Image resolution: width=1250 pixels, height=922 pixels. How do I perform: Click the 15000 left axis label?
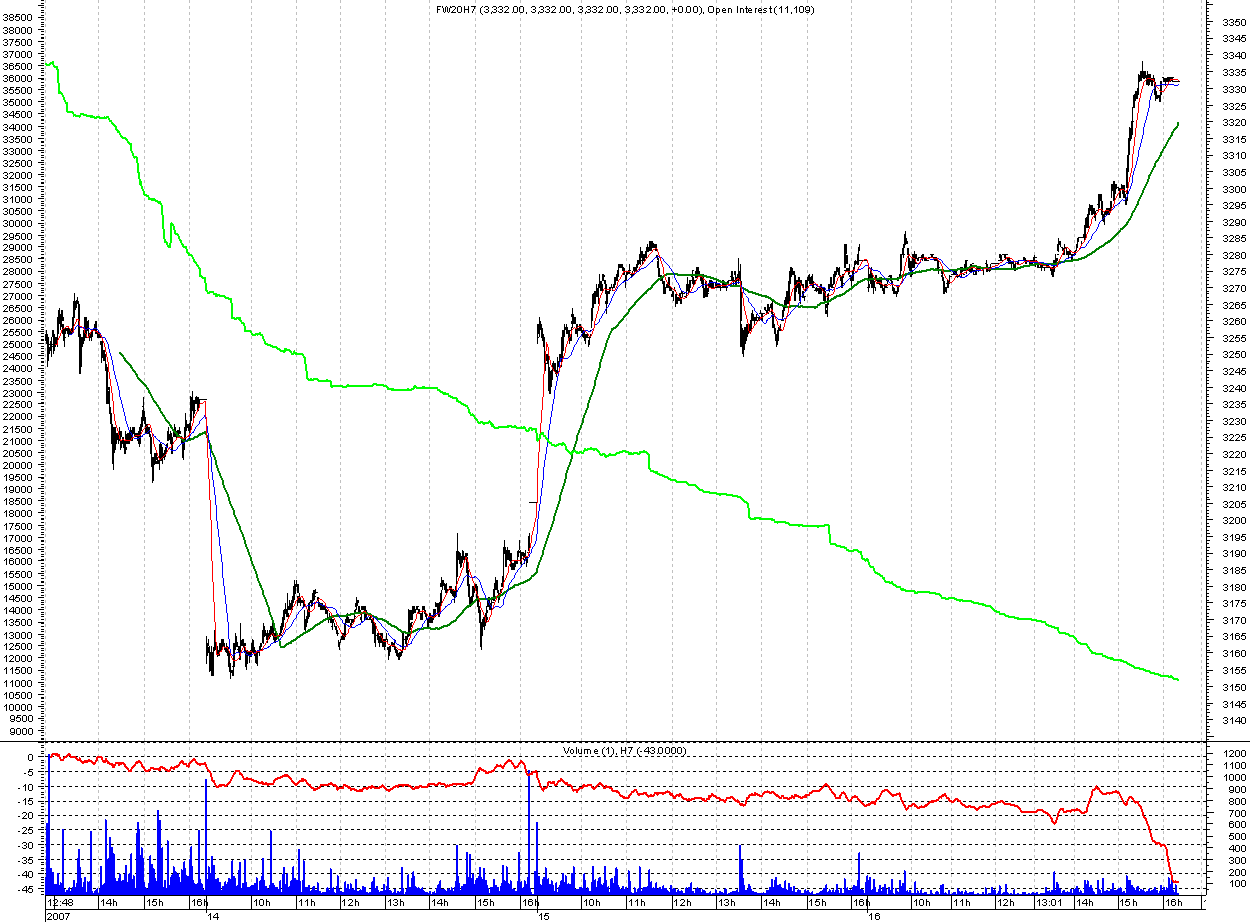point(19,586)
